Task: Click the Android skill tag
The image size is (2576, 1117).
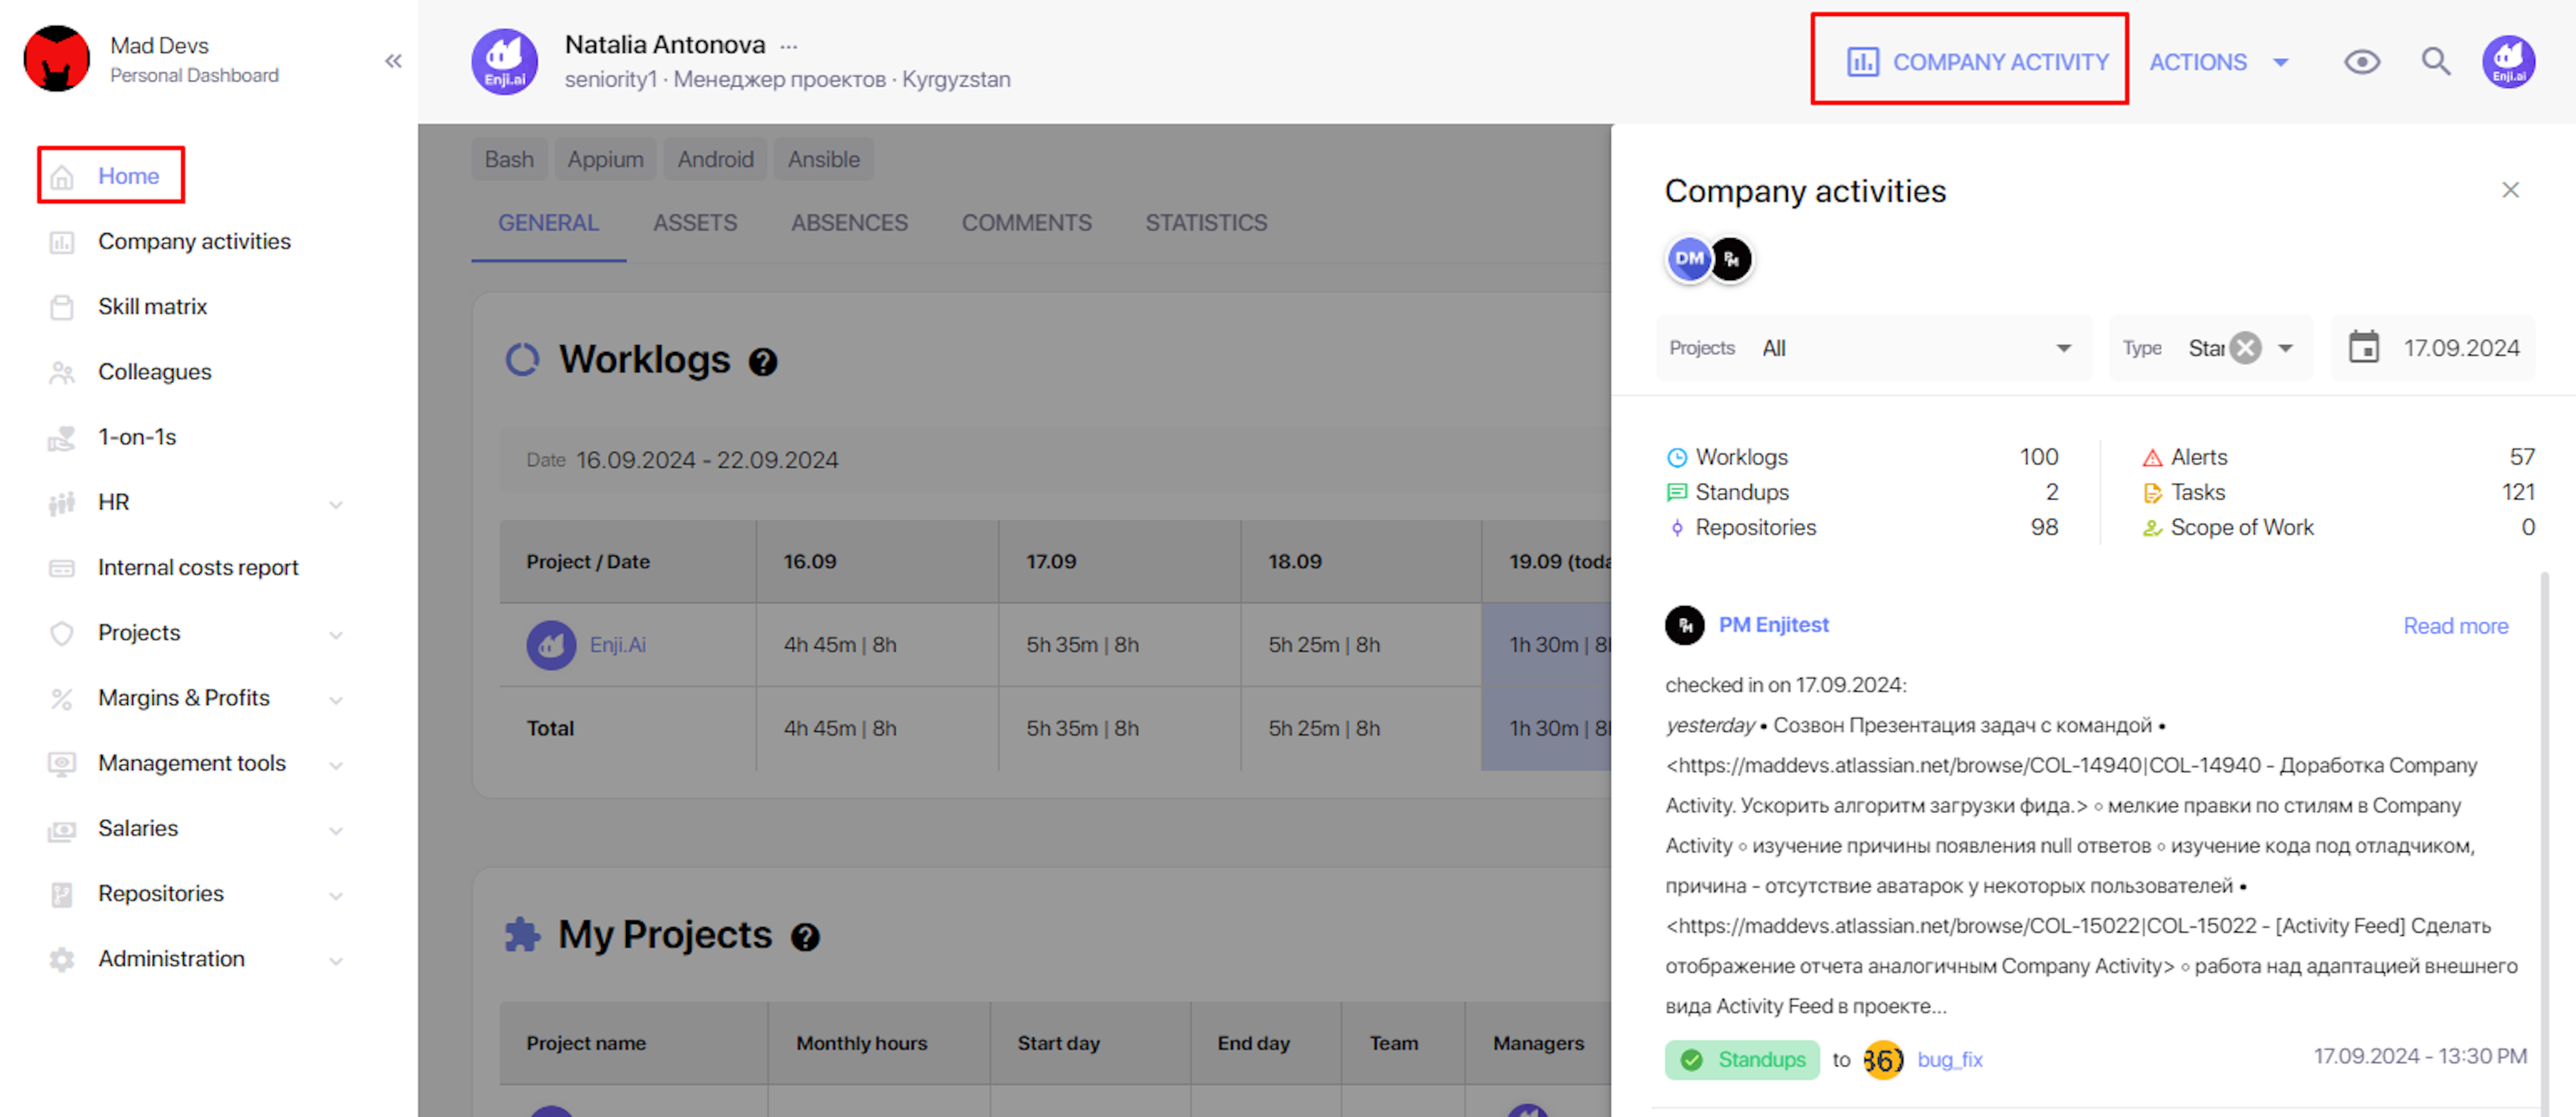Action: [716, 159]
